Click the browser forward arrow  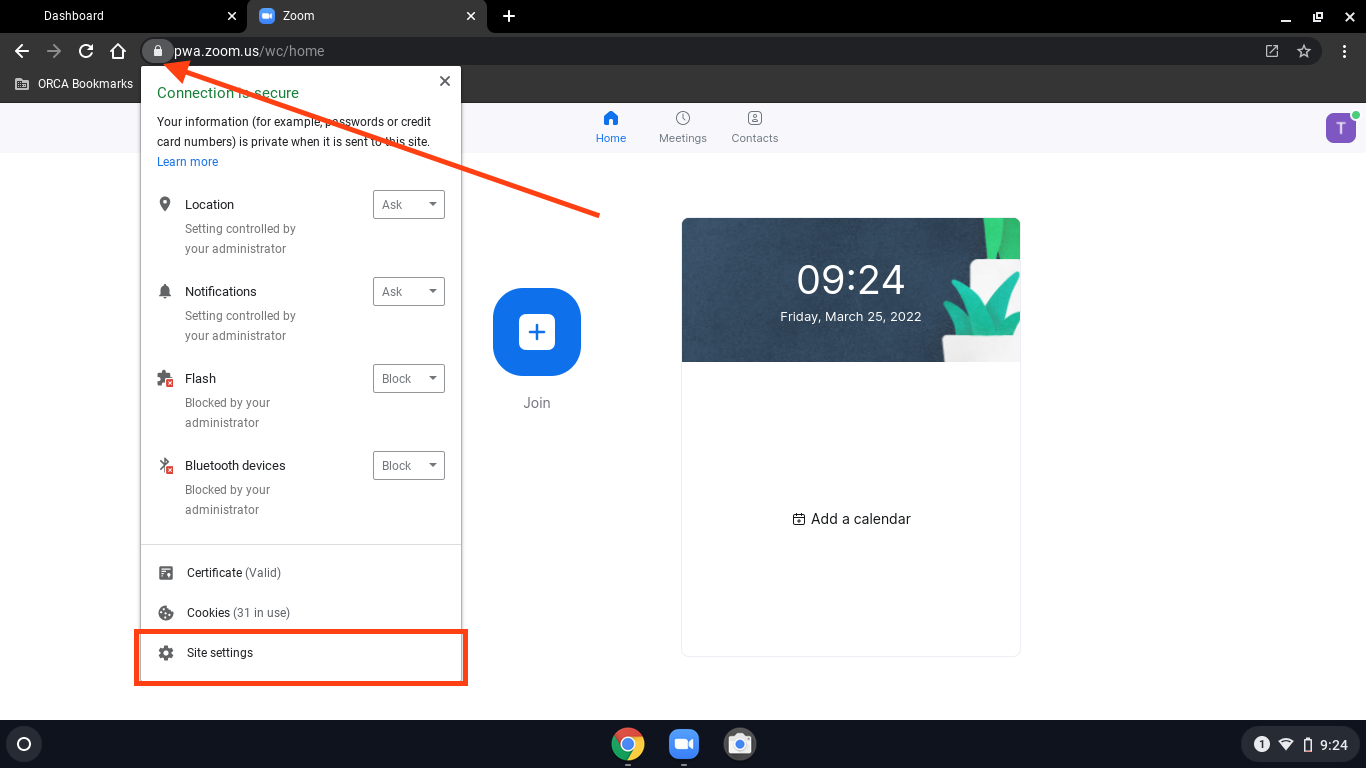54,51
